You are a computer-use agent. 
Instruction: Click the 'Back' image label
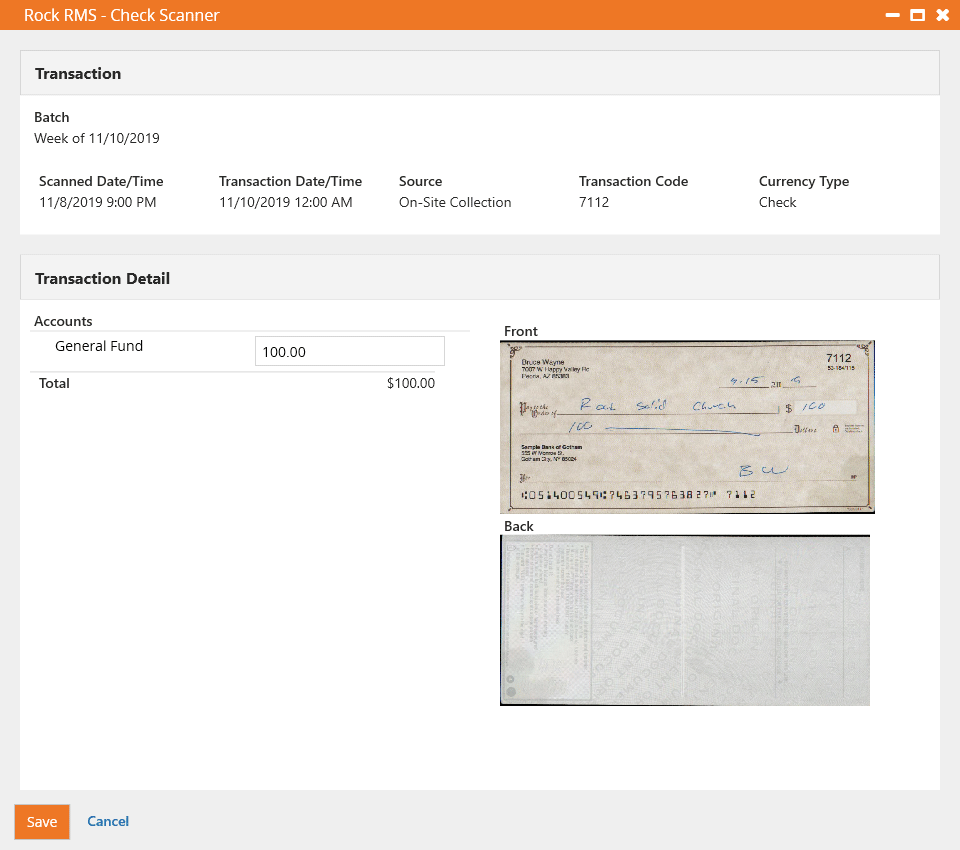tap(519, 526)
